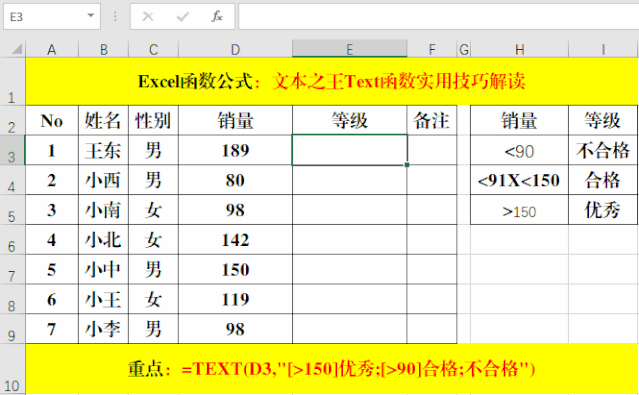Click the grade cell '不合格' in column I
Screen dimensions: 639x395
coord(603,150)
